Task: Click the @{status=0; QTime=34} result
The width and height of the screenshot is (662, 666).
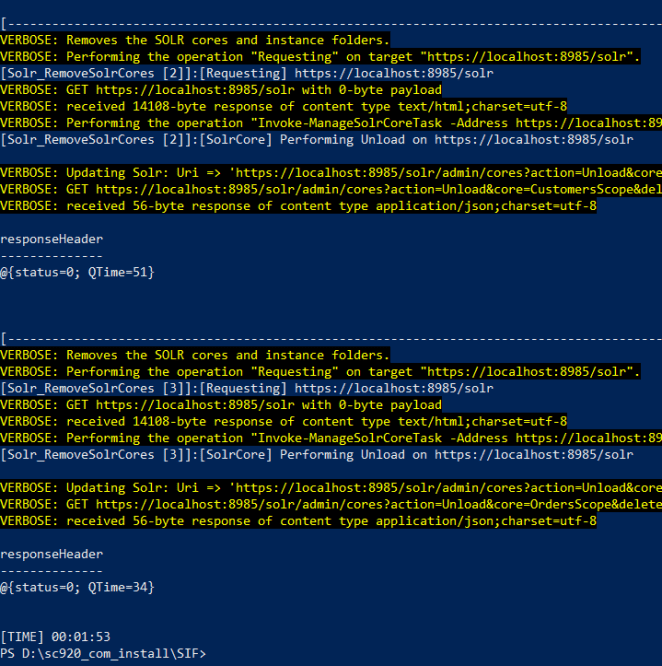Action: click(x=77, y=587)
